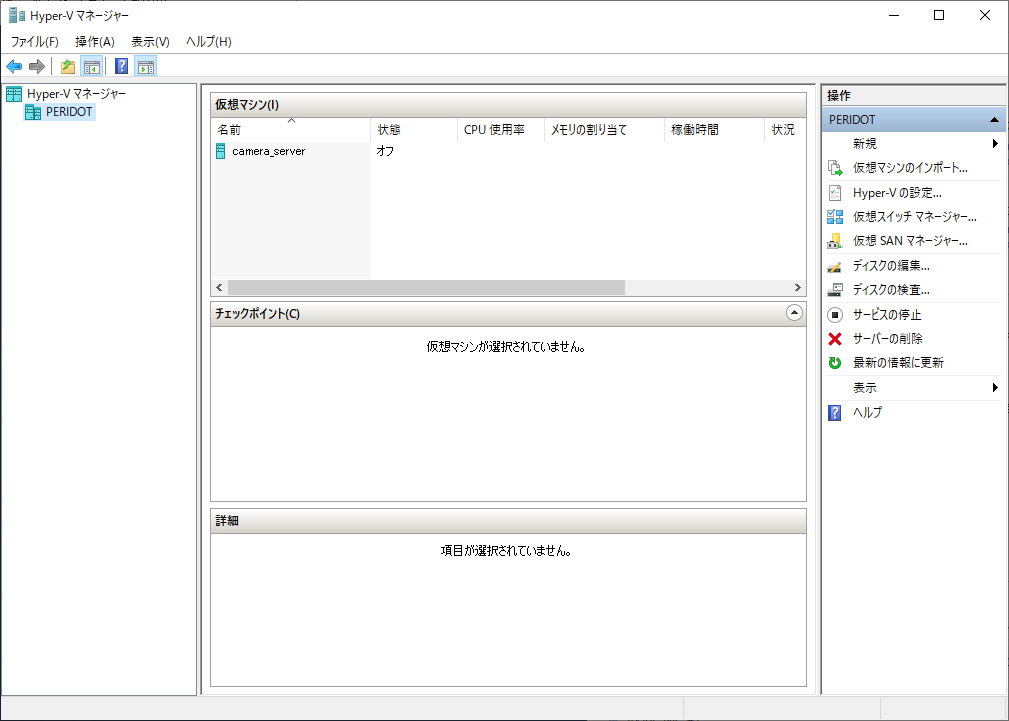Open 仮想マシンのインポート... action

click(910, 168)
